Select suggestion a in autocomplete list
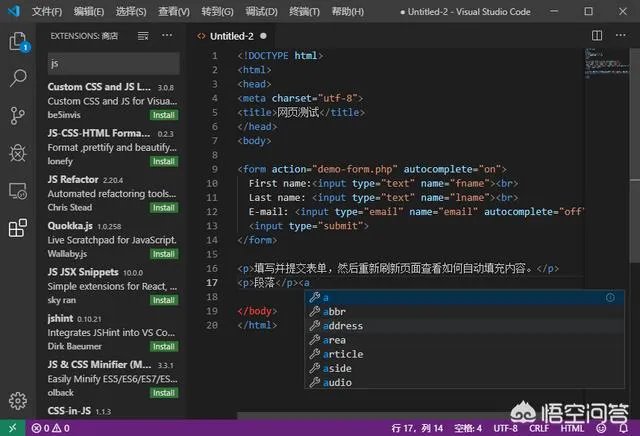The image size is (640, 436). click(x=464, y=298)
